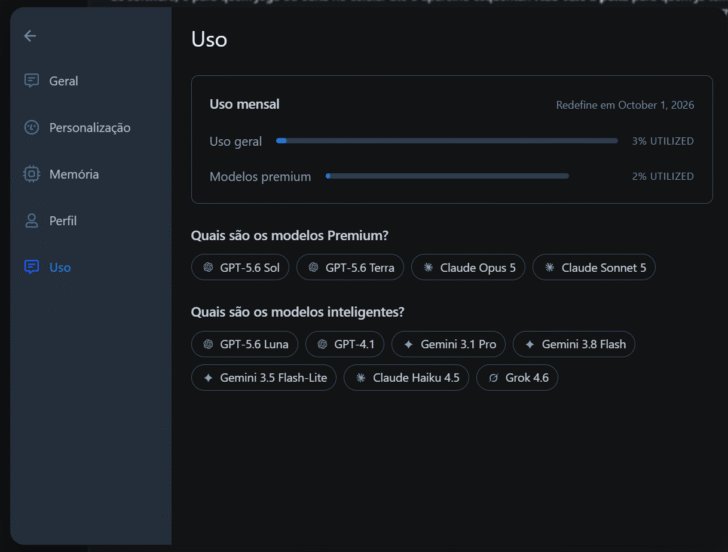728x552 pixels.
Task: Click the 'Uso geral' label
Action: (x=235, y=142)
